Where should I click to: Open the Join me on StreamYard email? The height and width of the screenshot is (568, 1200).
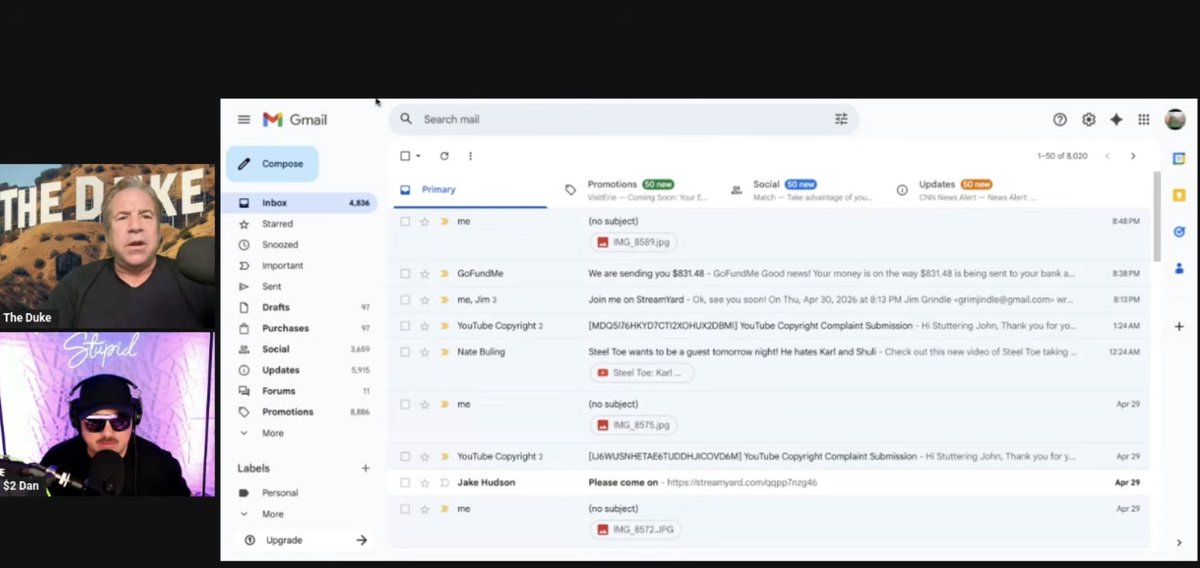click(769, 299)
